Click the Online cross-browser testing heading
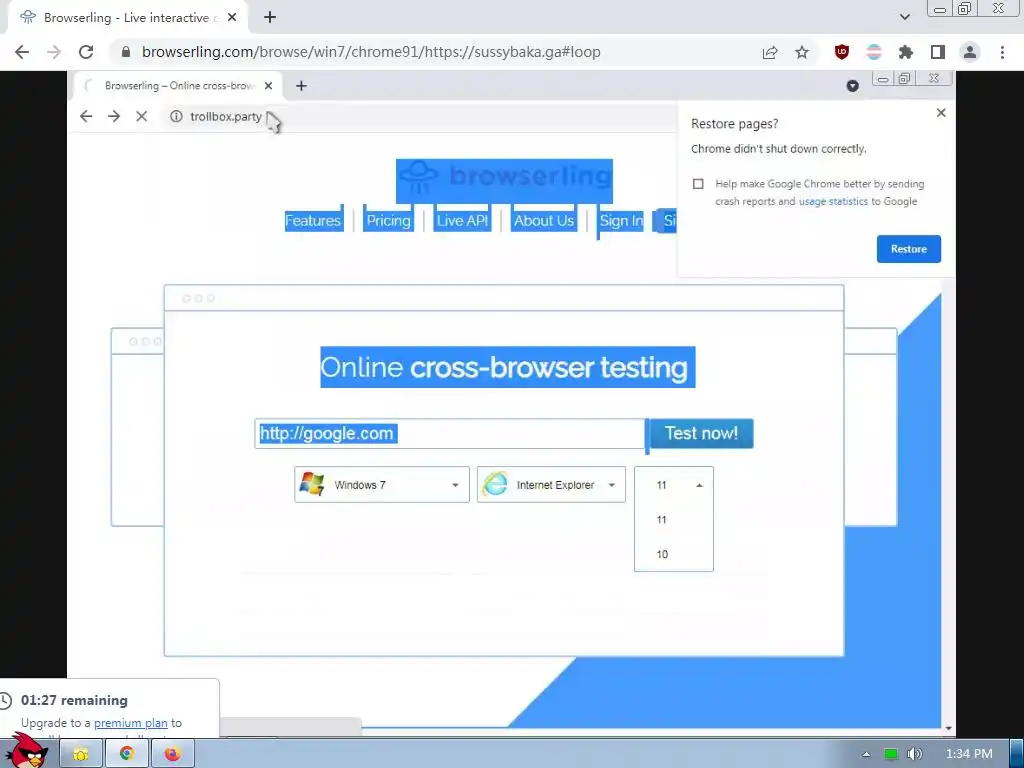1024x768 pixels. [x=507, y=367]
